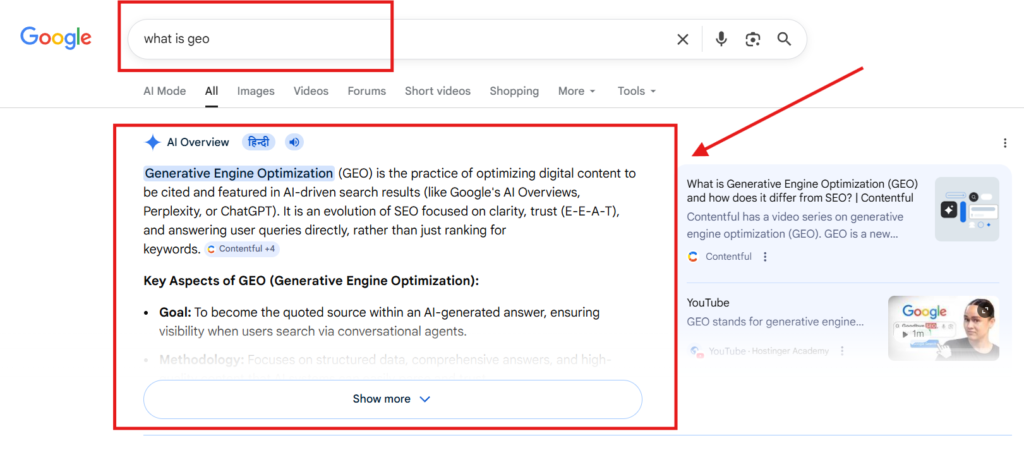Expand the Tools dropdown
Screen dimensions: 1024x462
[x=636, y=91]
